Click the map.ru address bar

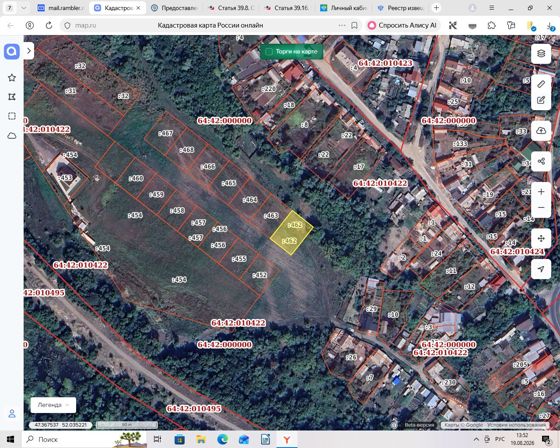[85, 25]
